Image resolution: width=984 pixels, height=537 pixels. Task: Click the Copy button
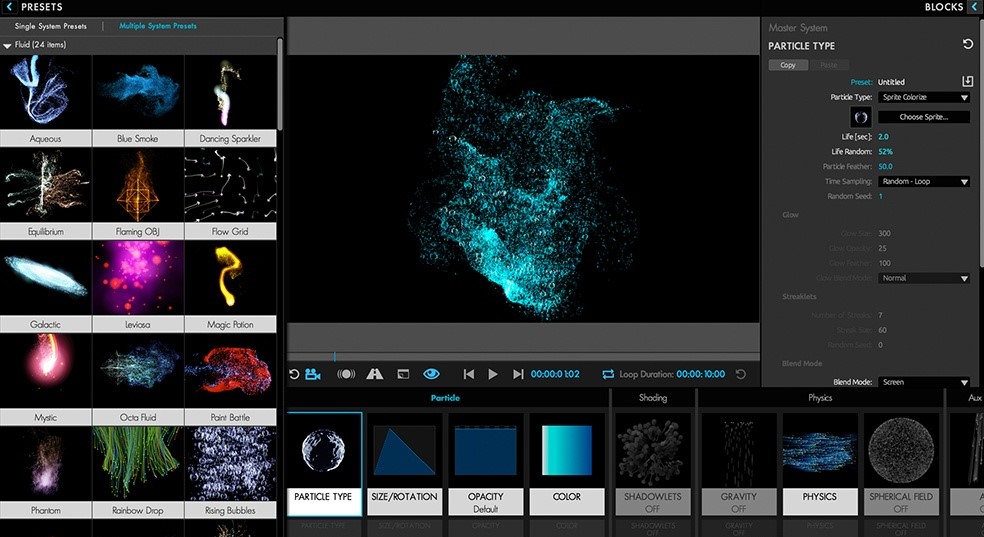(x=788, y=65)
